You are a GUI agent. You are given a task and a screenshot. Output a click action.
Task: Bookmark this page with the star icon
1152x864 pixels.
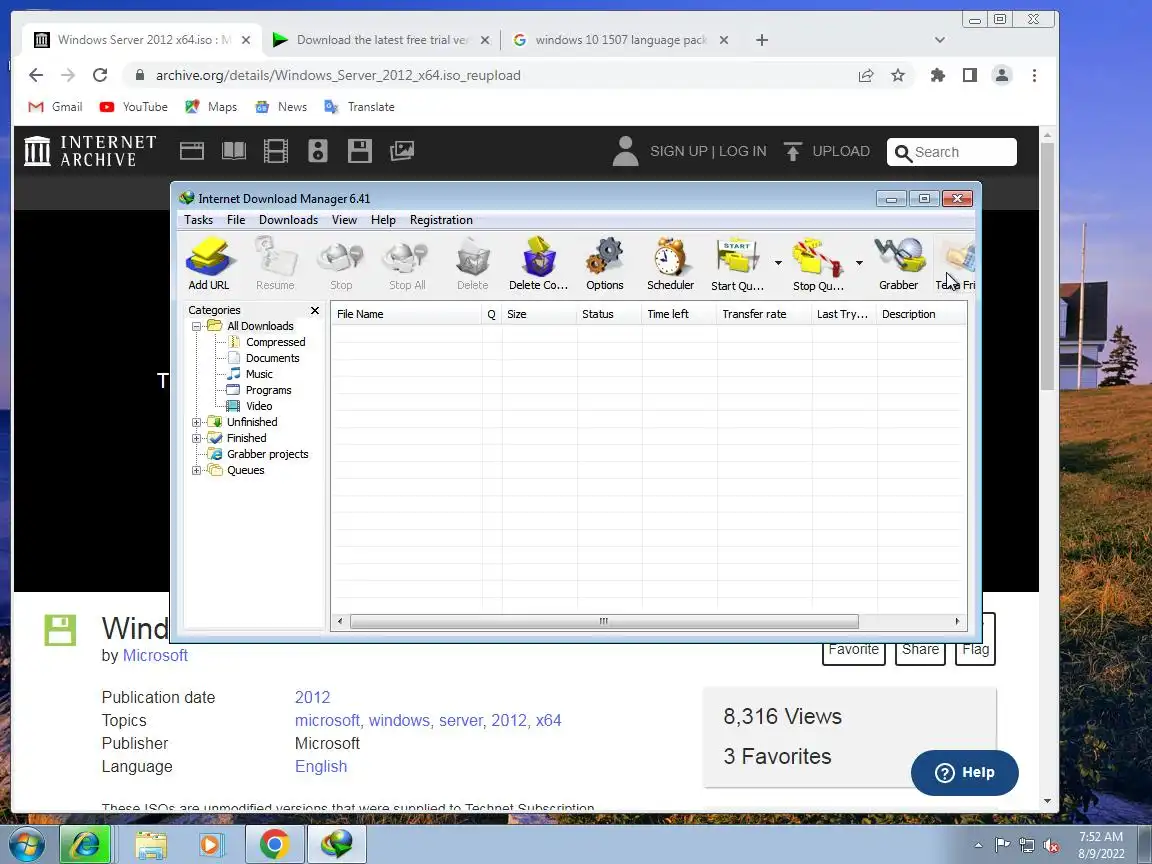tap(898, 75)
